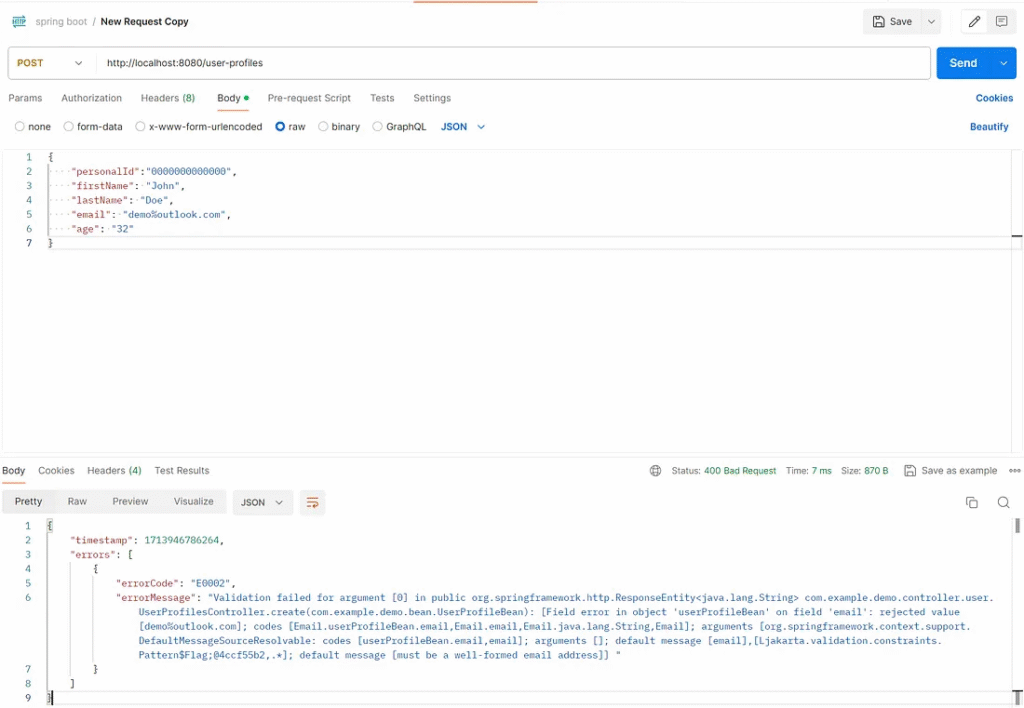
Task: Click the "personalId" line in request body
Action: 153,171
